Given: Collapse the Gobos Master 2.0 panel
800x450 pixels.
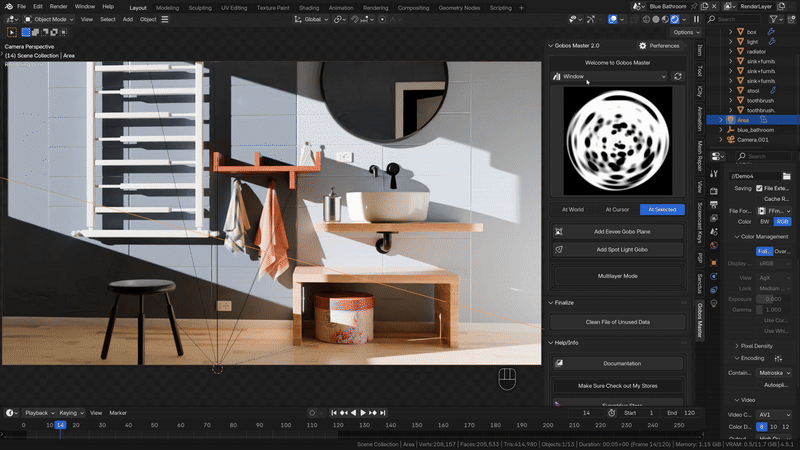Looking at the screenshot, I should point(551,46).
